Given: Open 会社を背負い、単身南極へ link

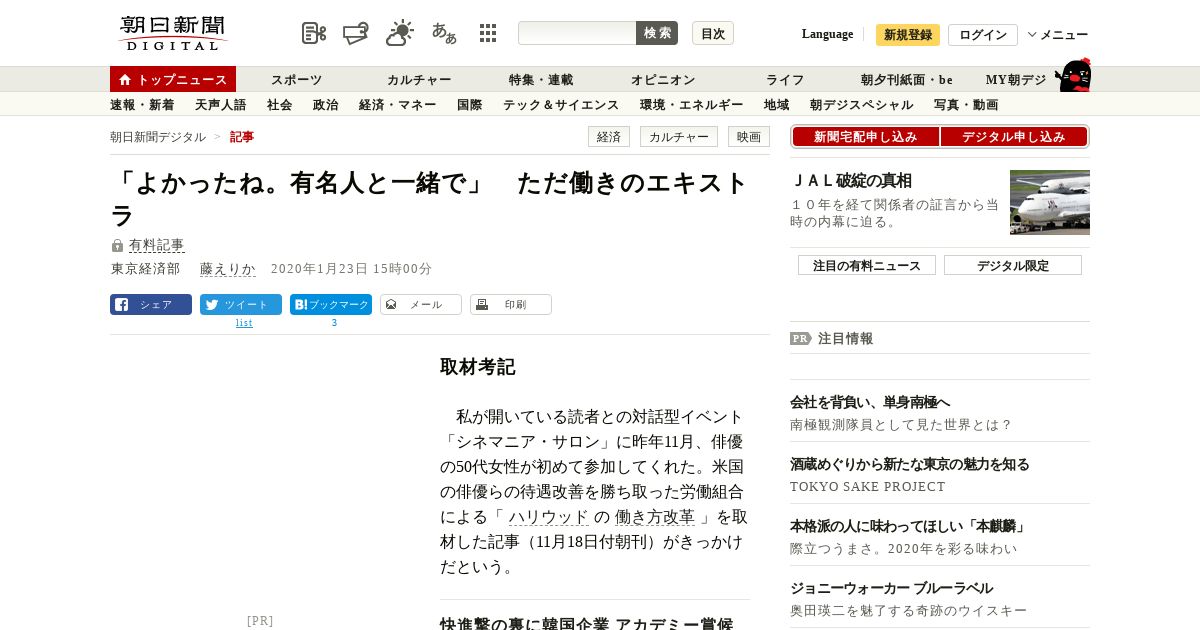Looking at the screenshot, I should tap(870, 402).
